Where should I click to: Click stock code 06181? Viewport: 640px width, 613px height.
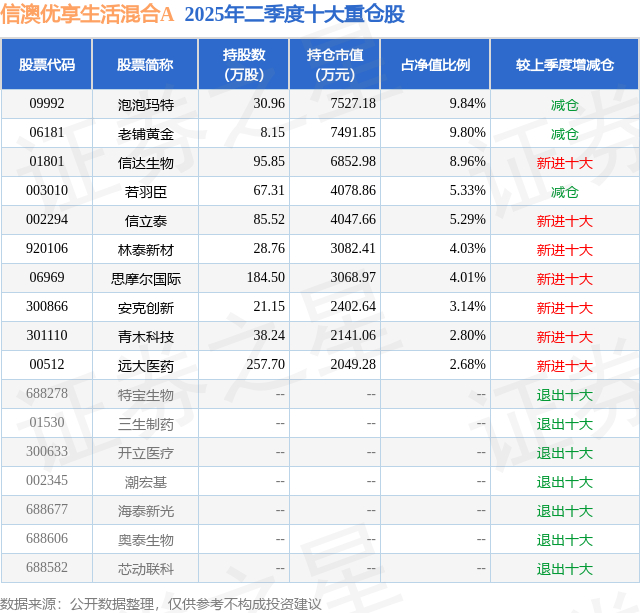[x=47, y=132]
